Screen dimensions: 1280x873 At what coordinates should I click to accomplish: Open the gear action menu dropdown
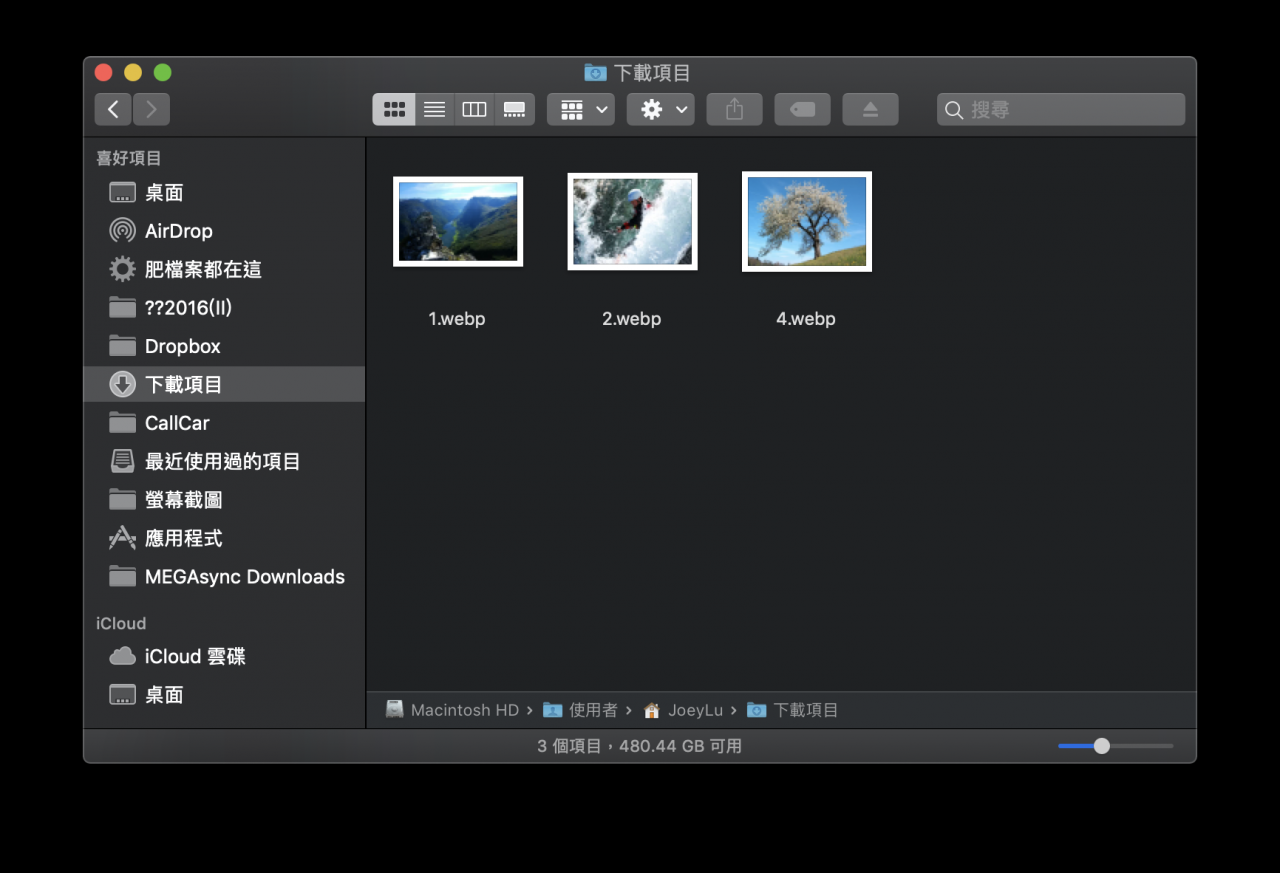661,109
